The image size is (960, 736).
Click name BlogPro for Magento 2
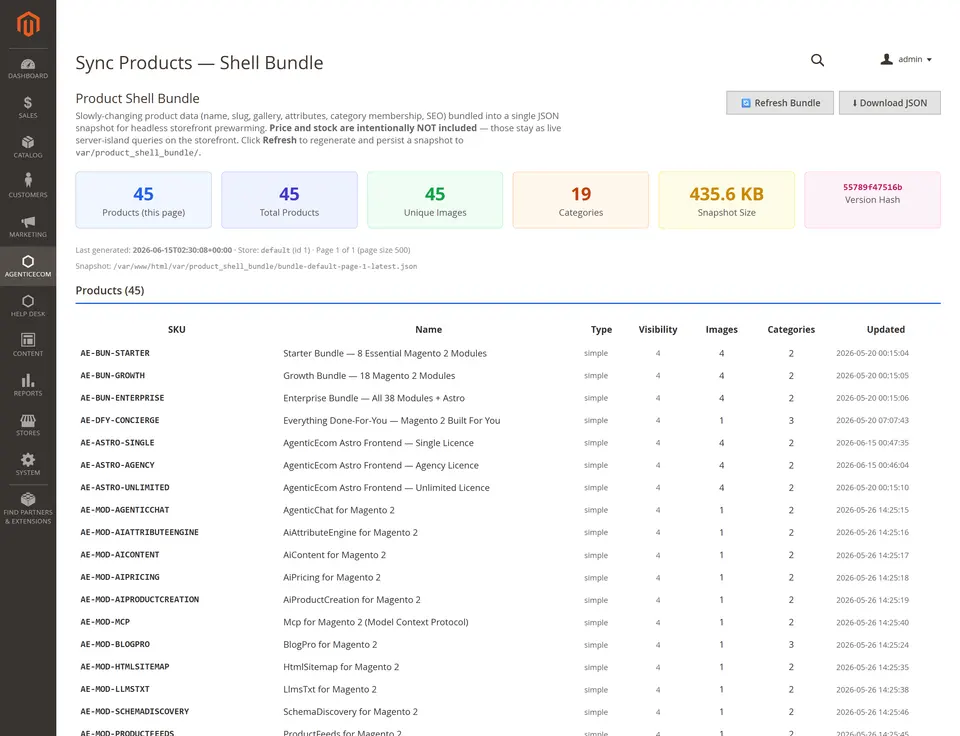[x=330, y=645]
